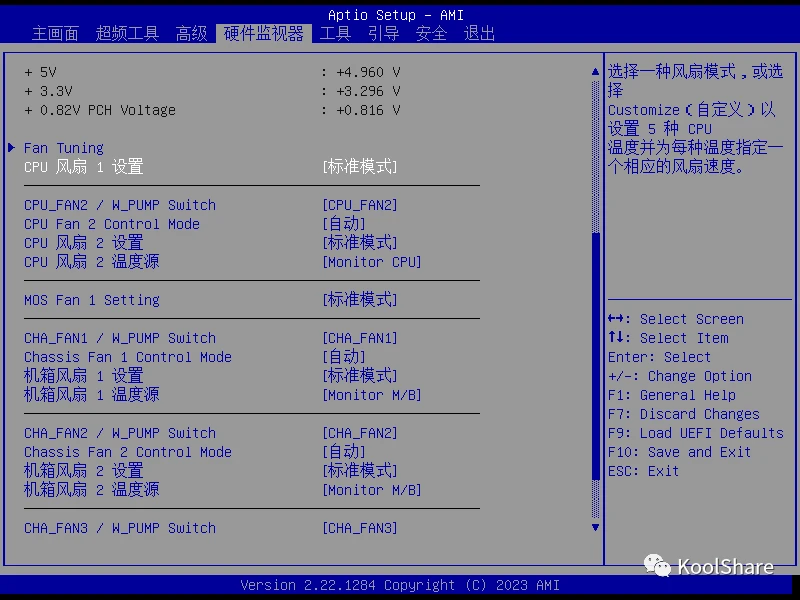
Task: Click the Select Screen arrows hint
Action: 676,319
